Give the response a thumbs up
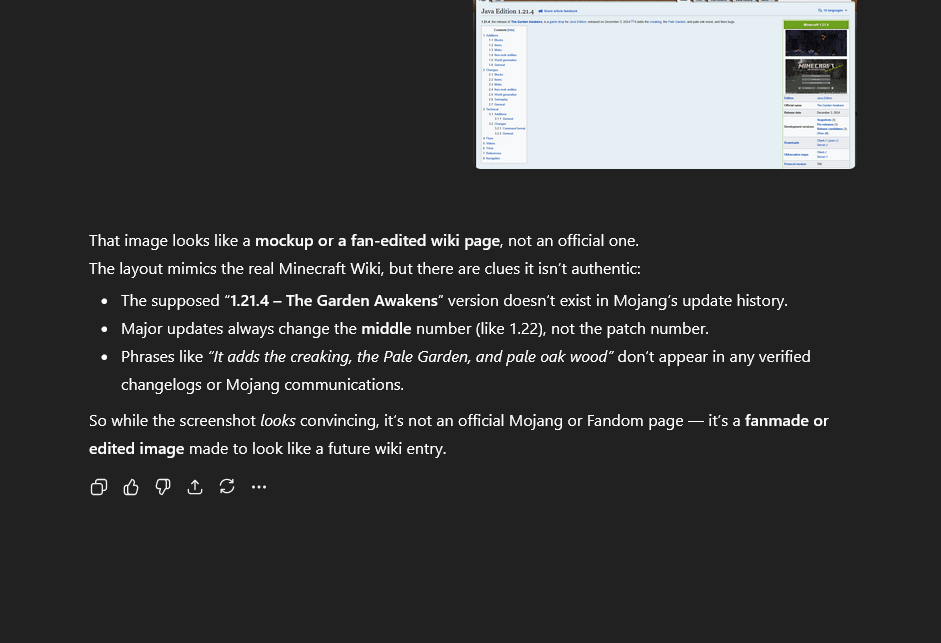This screenshot has height=643, width=941. click(131, 487)
